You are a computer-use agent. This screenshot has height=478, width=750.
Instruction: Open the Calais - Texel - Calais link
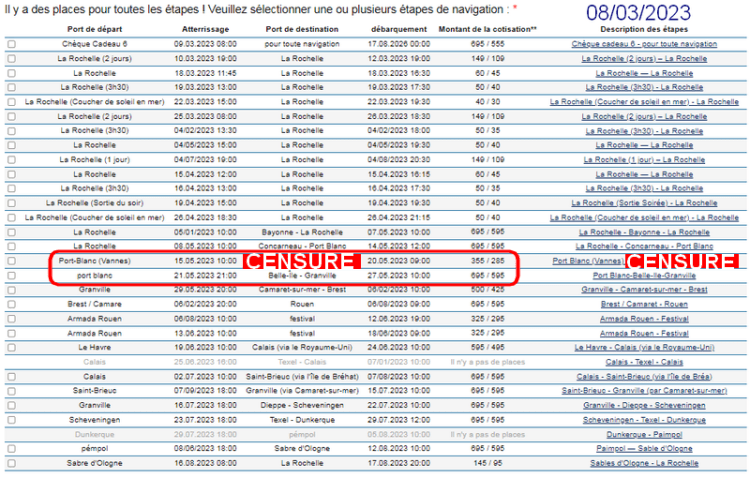pyautogui.click(x=644, y=362)
